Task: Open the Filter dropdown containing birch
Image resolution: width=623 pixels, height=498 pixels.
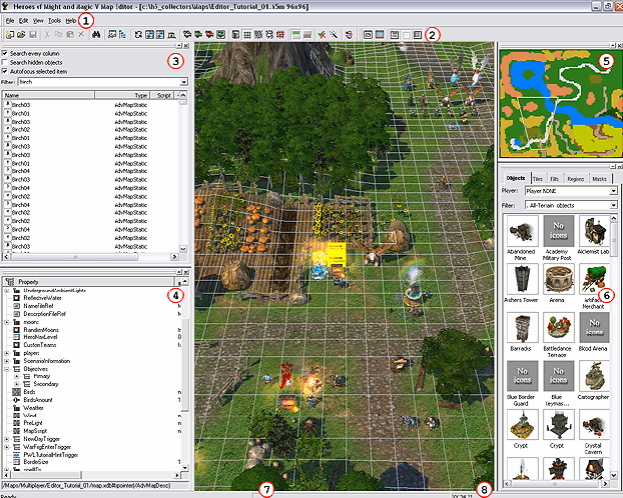Action: point(184,82)
